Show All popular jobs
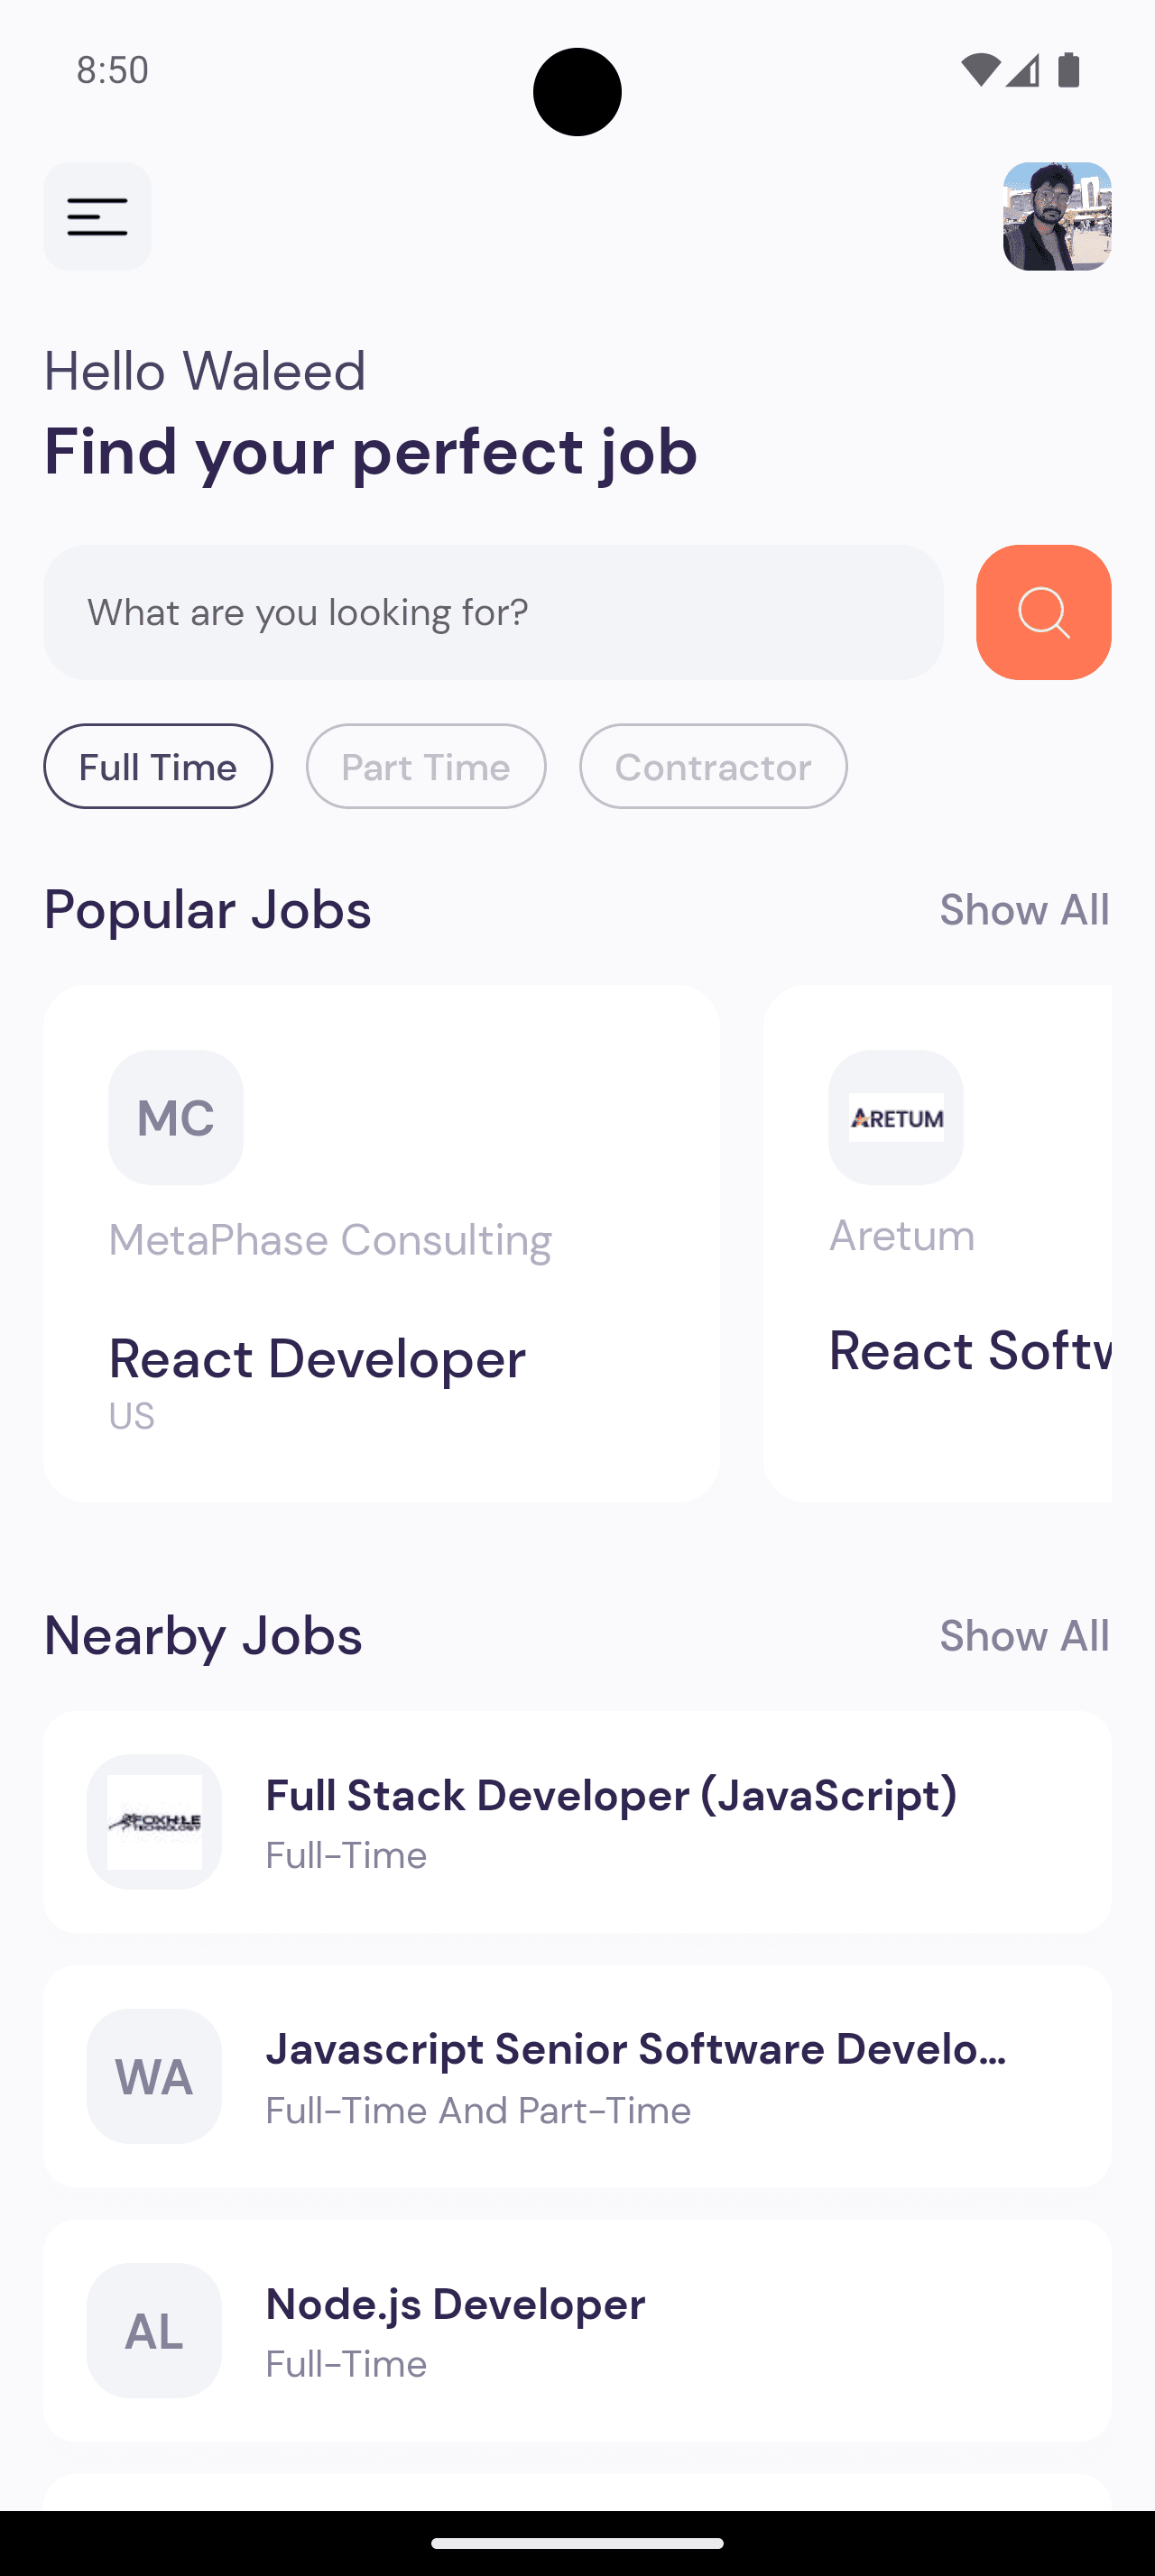This screenshot has height=2576, width=1155. 1024,909
